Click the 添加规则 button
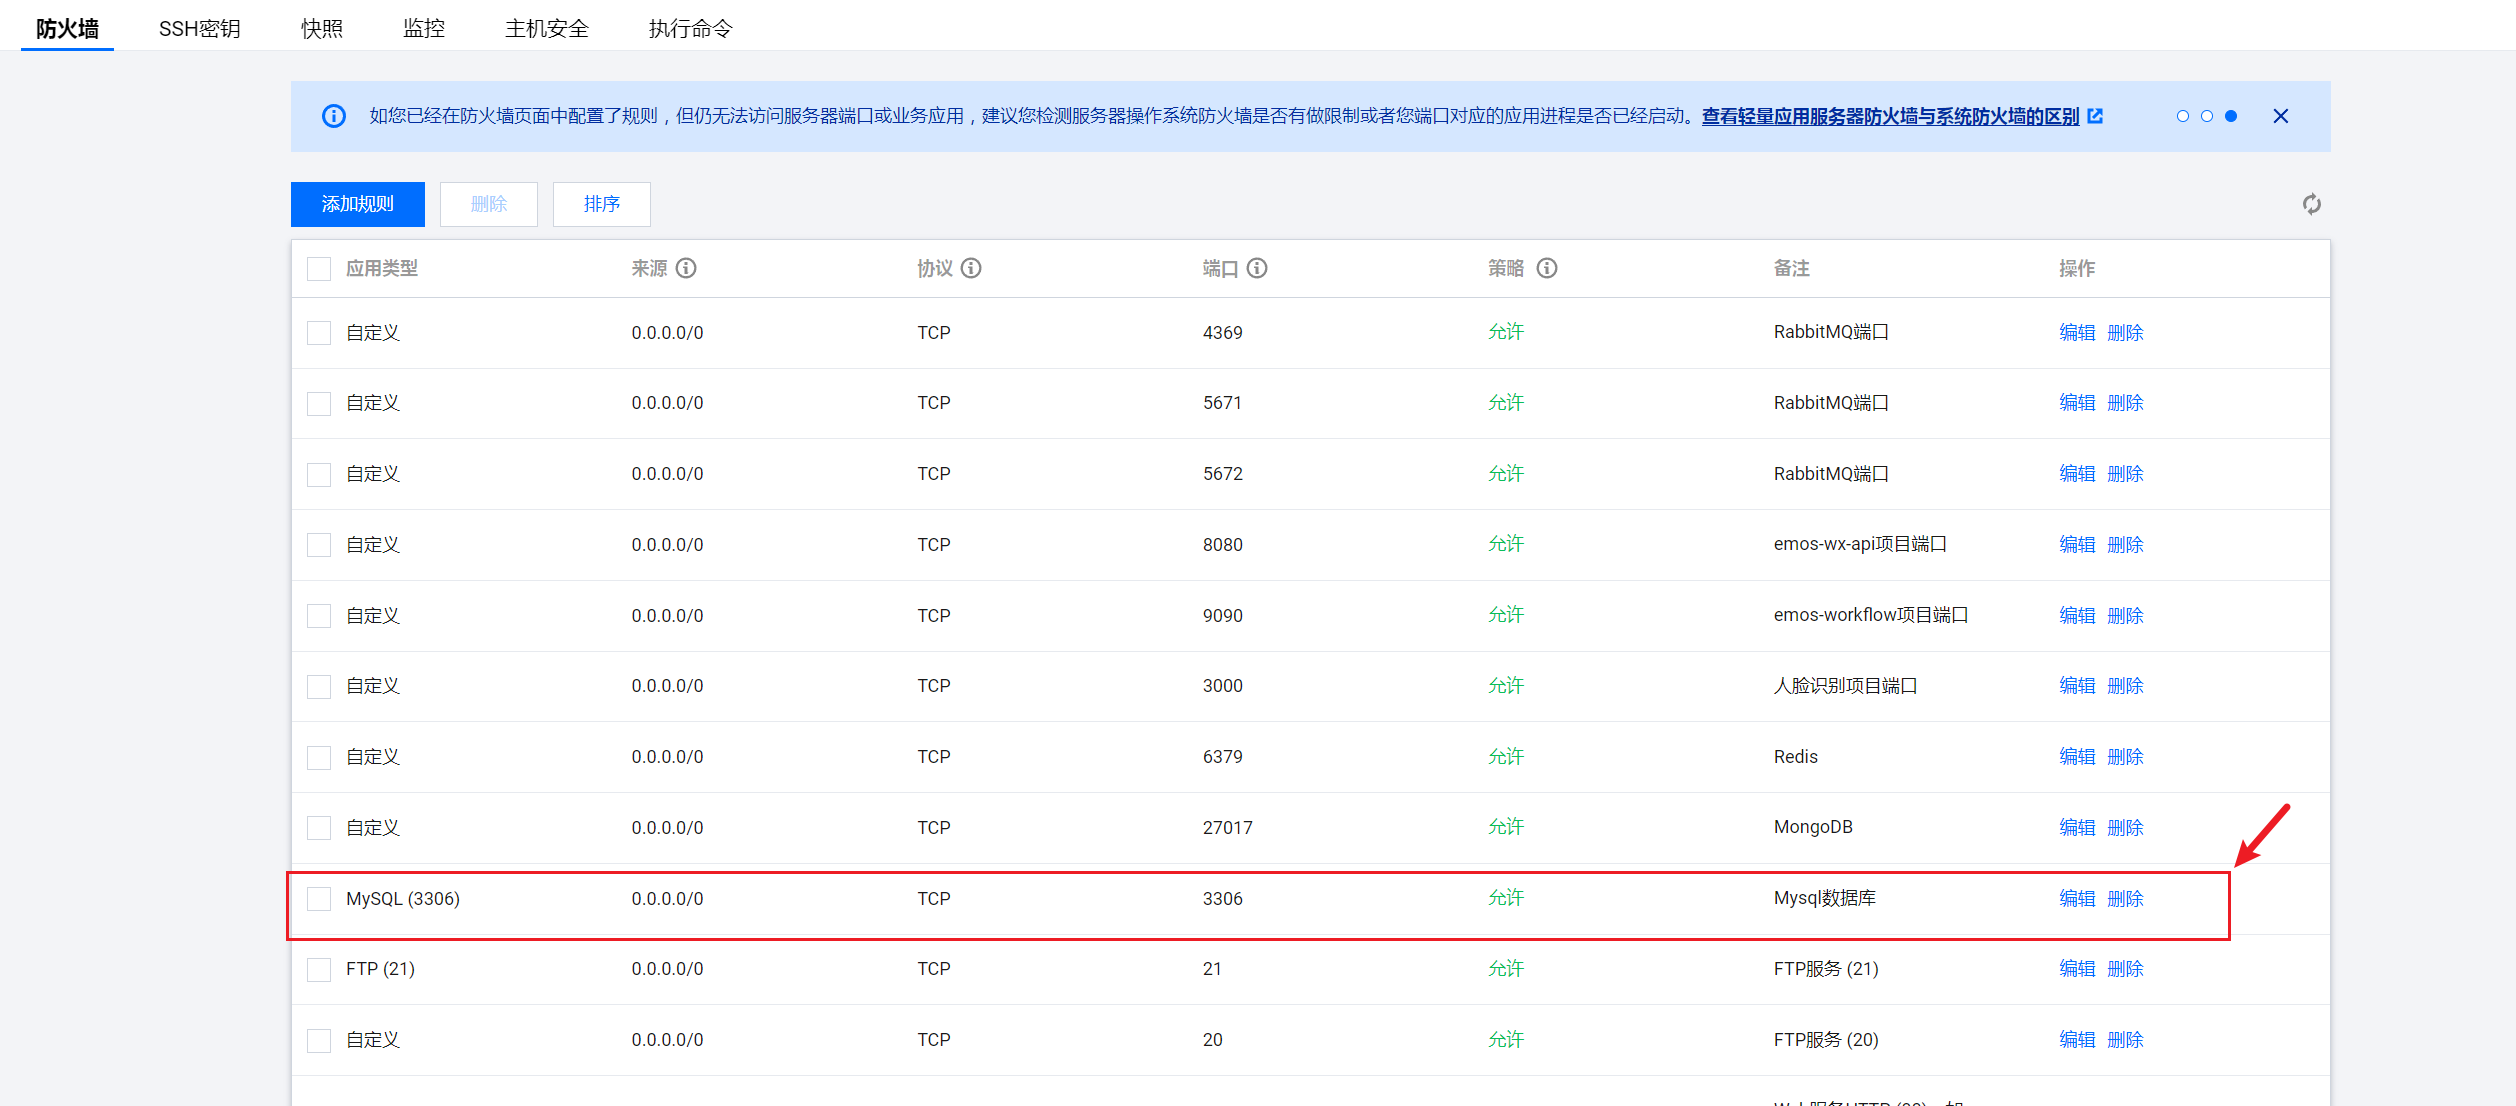The height and width of the screenshot is (1106, 2516). [x=357, y=204]
